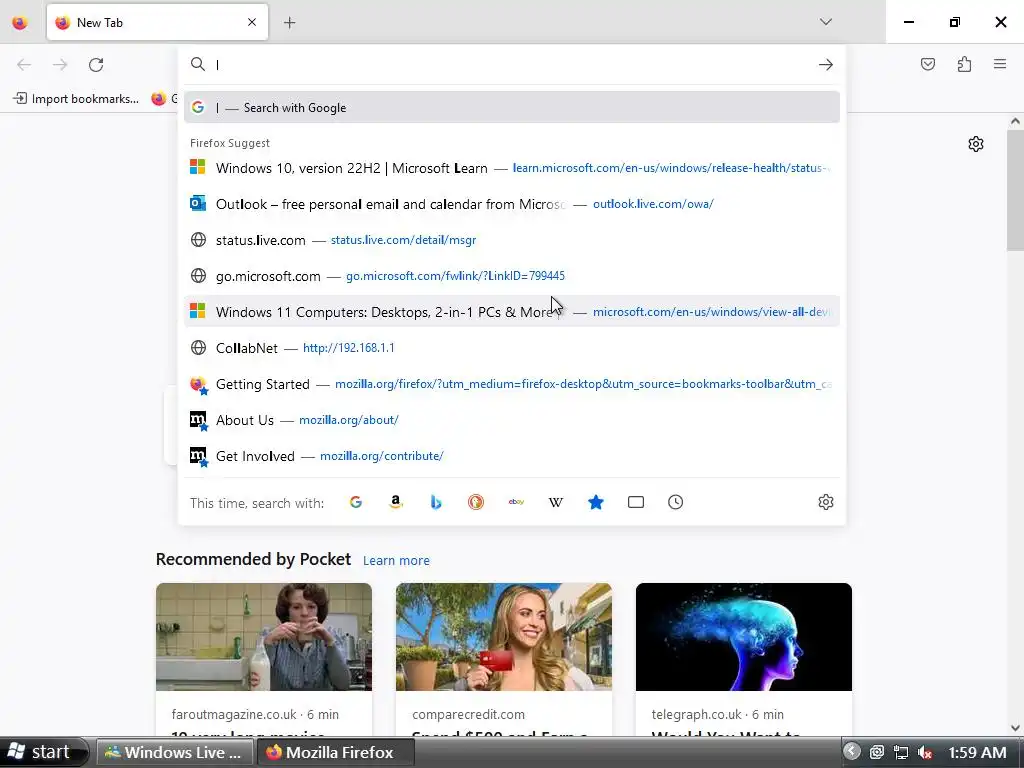The width and height of the screenshot is (1024, 768).
Task: Open Windows 10, version 22H2 suggestion
Action: (511, 168)
